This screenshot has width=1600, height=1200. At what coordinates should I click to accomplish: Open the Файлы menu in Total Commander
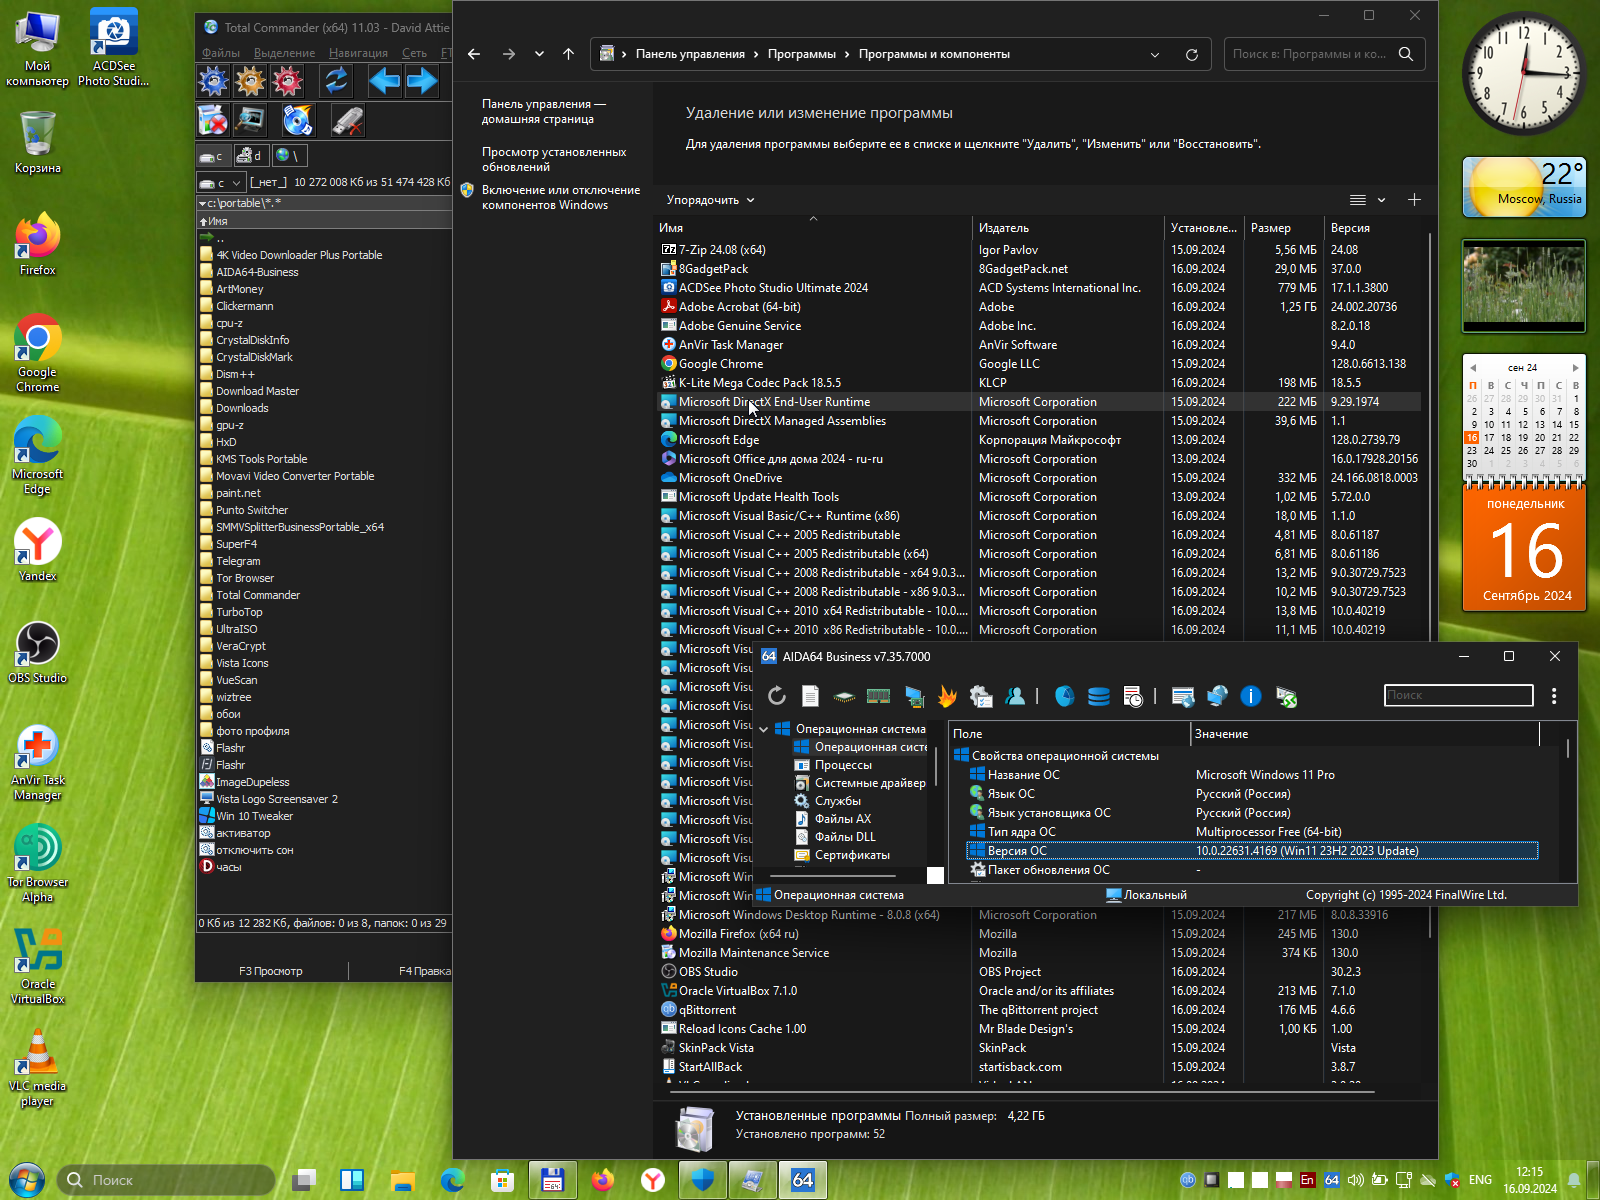[x=221, y=53]
